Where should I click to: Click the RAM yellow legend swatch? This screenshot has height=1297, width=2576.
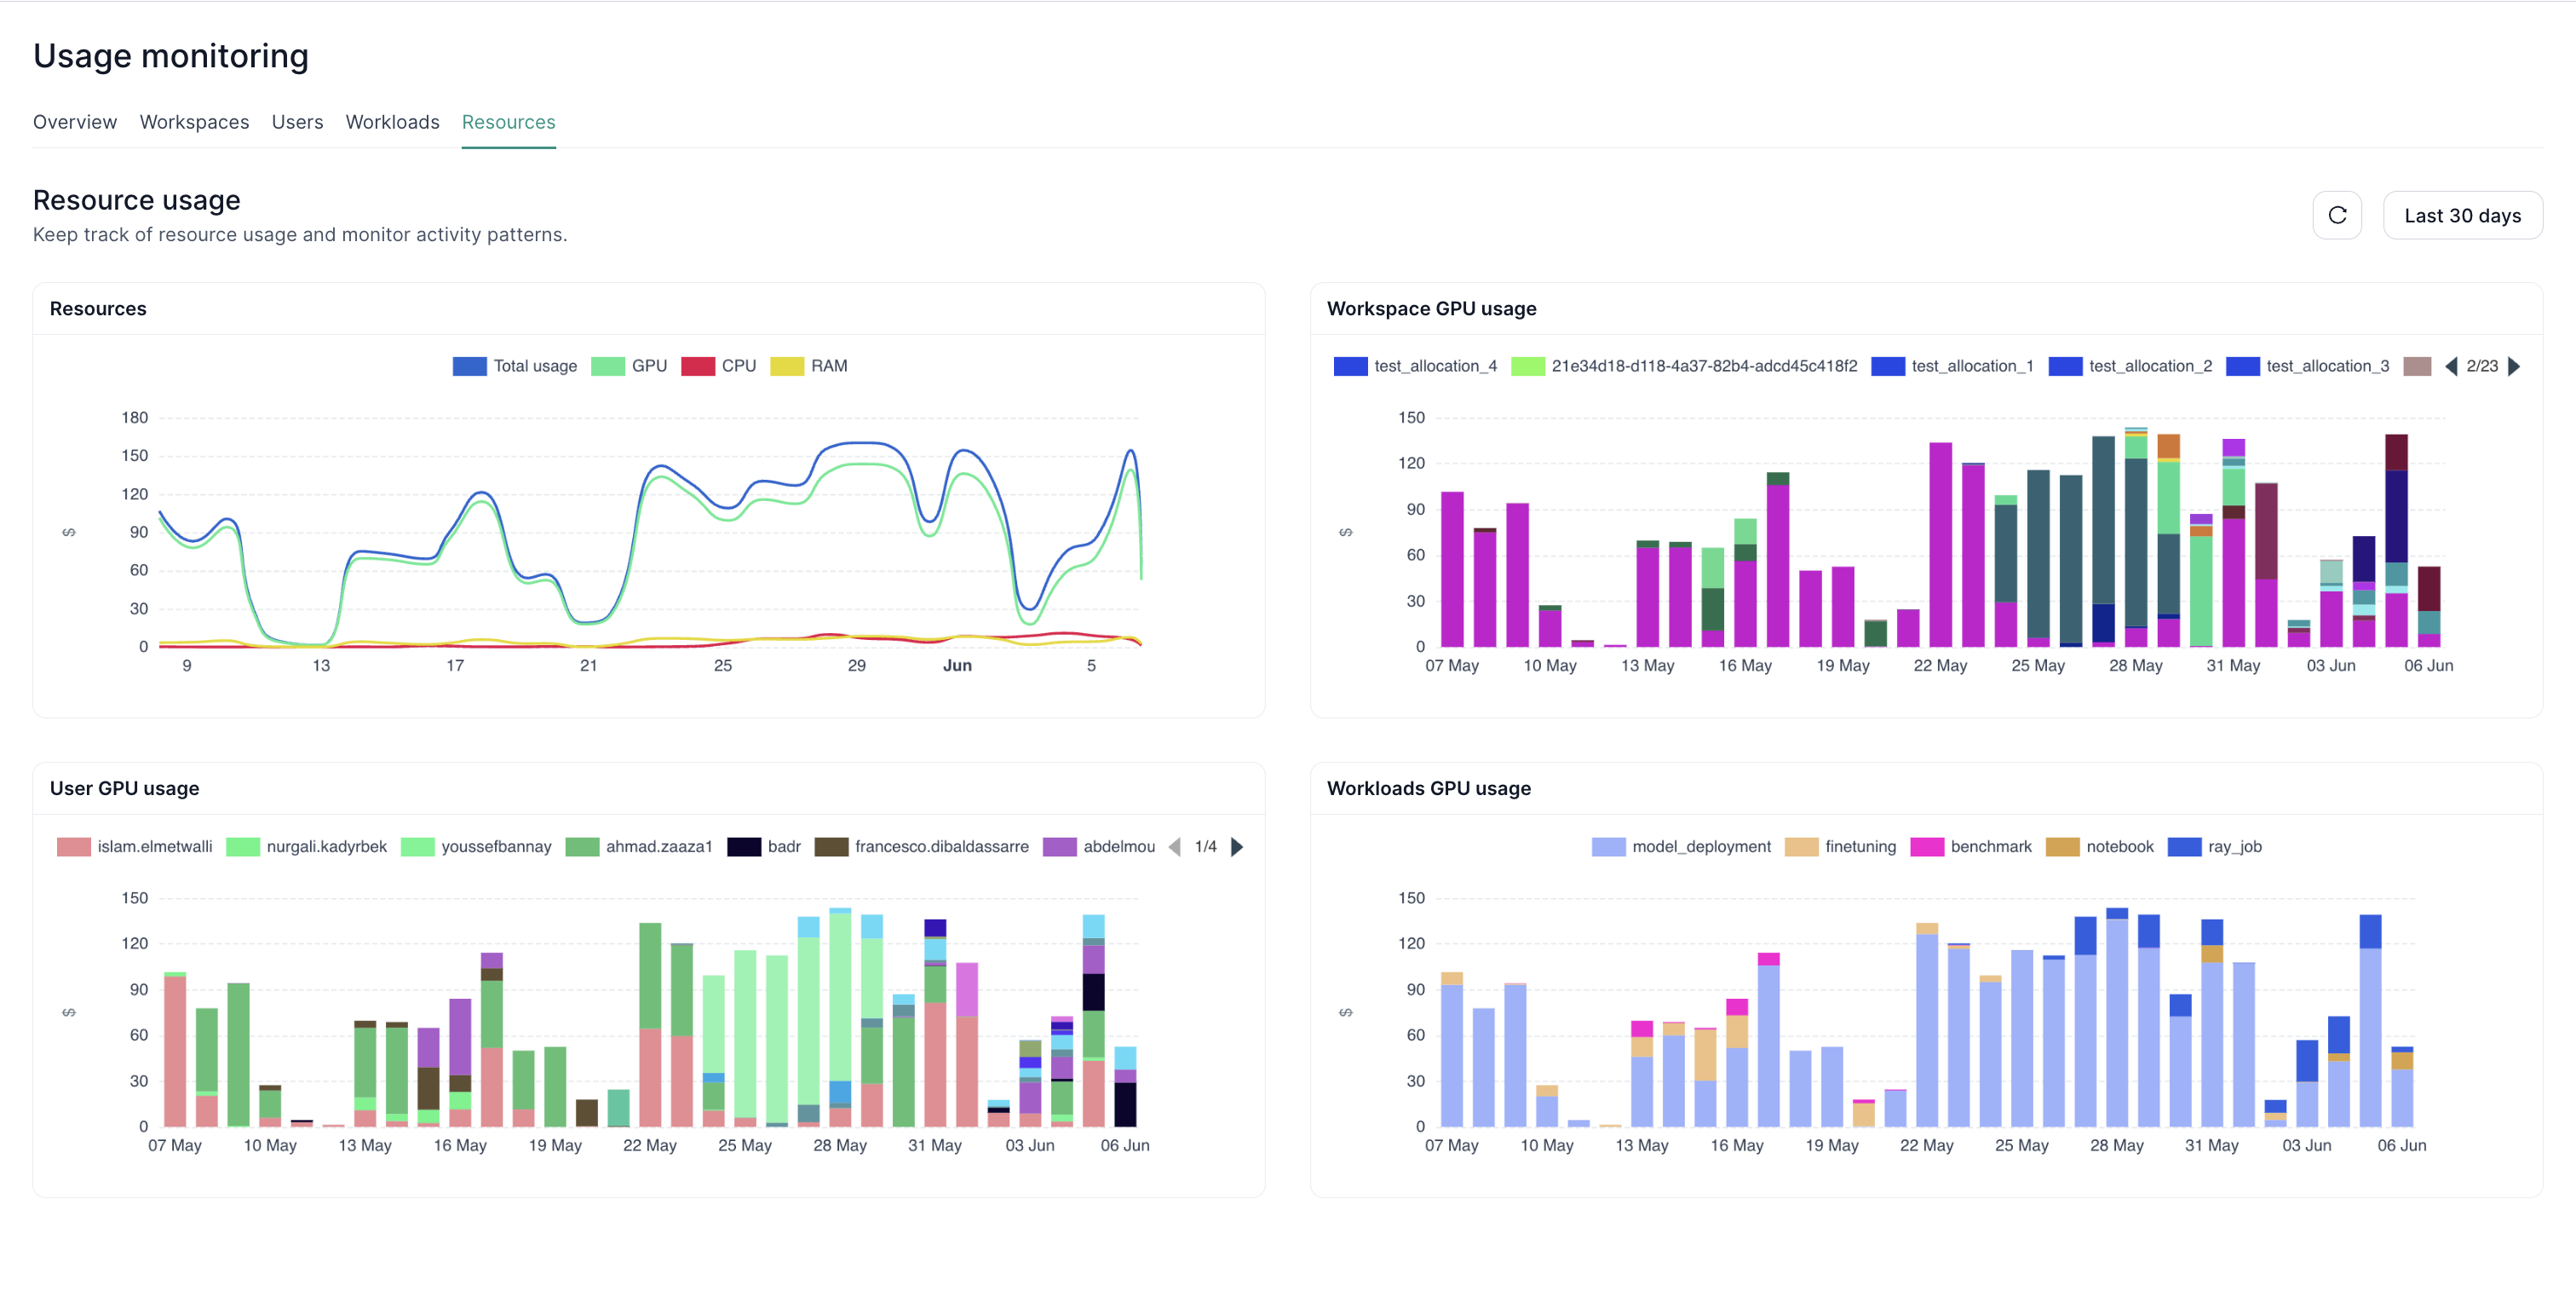coord(787,366)
